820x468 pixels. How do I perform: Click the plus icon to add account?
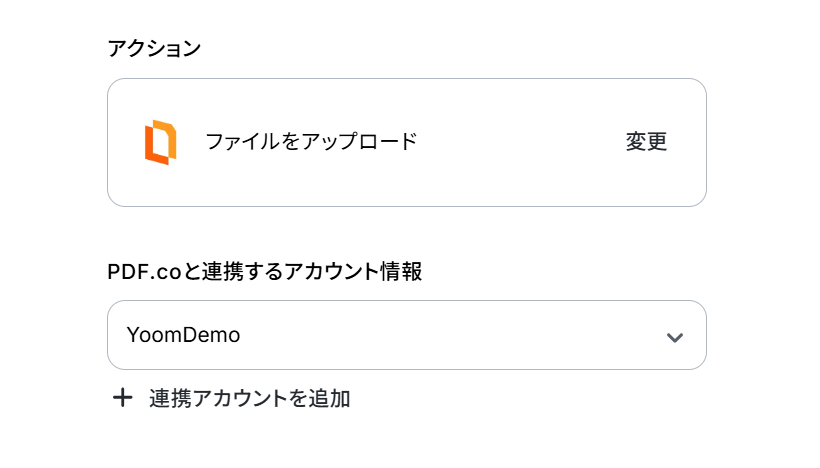[122, 398]
